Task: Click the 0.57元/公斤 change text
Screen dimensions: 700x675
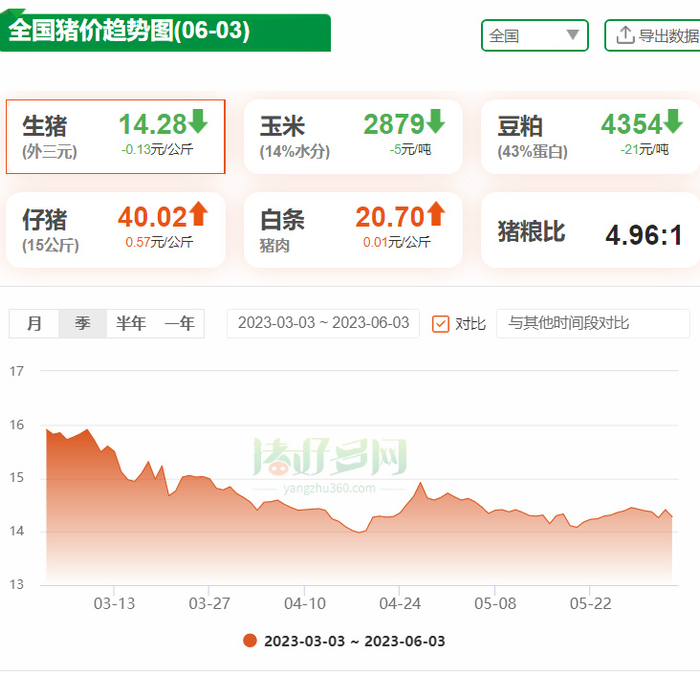Action: pos(159,242)
